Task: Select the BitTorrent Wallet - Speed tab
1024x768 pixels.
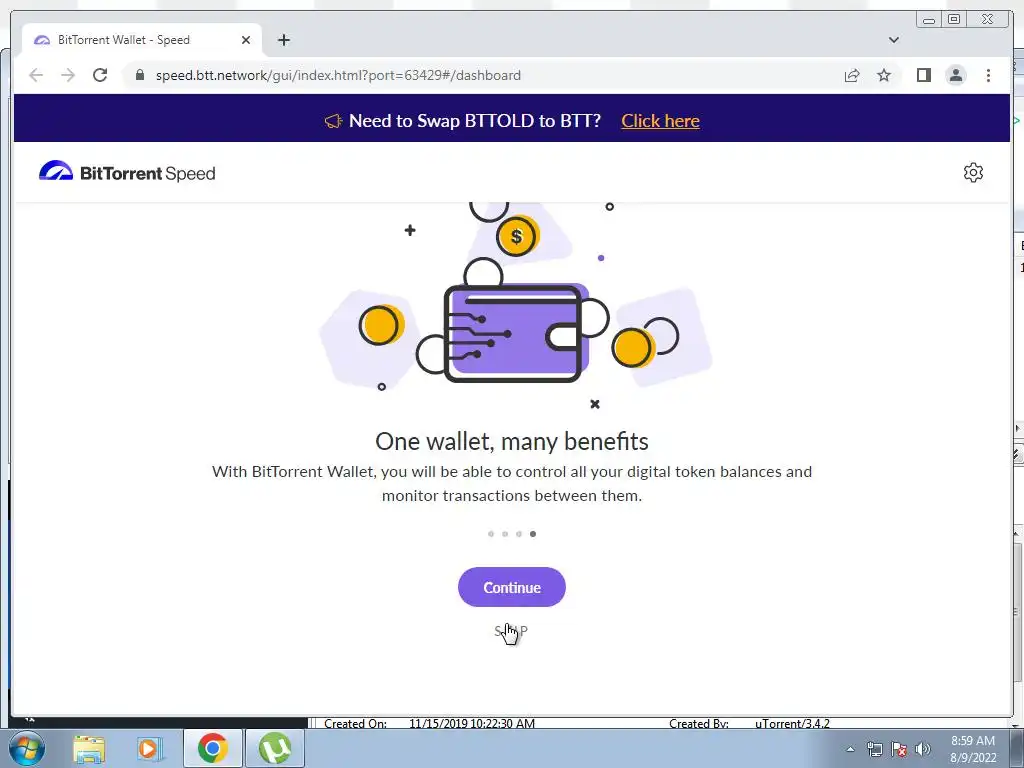Action: (142, 40)
